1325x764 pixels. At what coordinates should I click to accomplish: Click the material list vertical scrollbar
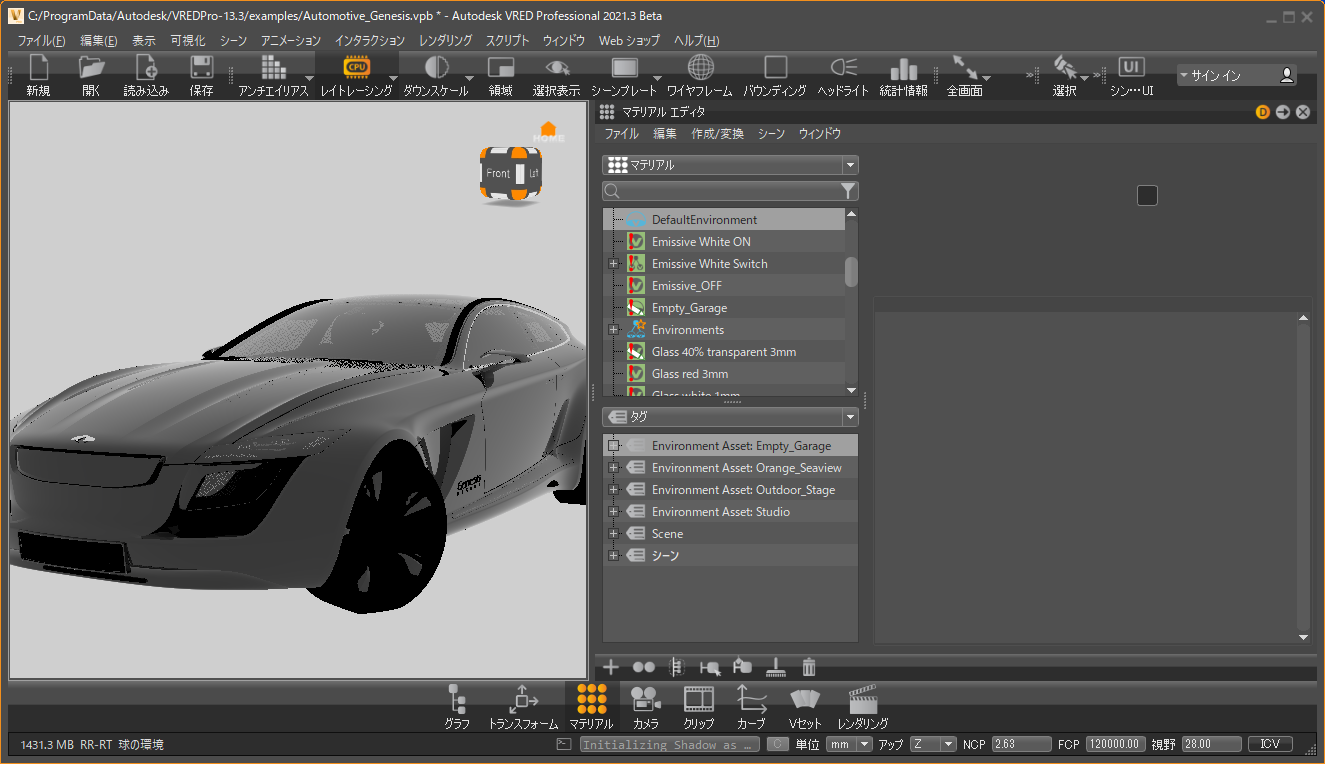click(x=851, y=272)
